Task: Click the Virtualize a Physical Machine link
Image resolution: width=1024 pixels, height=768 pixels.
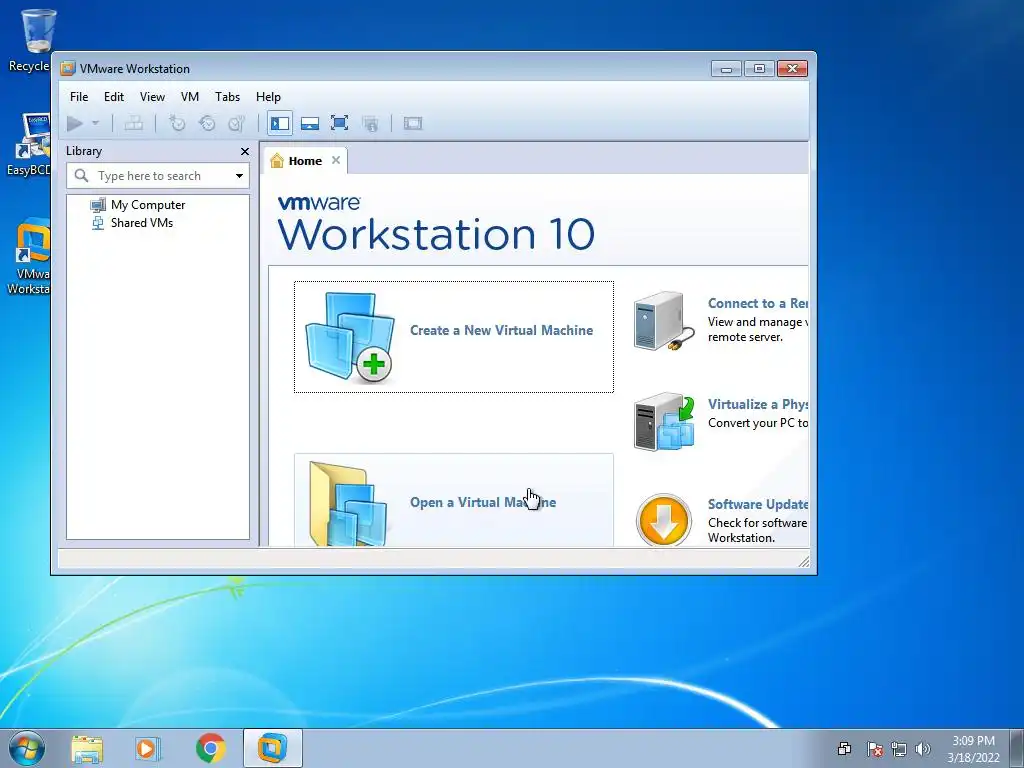Action: click(758, 404)
